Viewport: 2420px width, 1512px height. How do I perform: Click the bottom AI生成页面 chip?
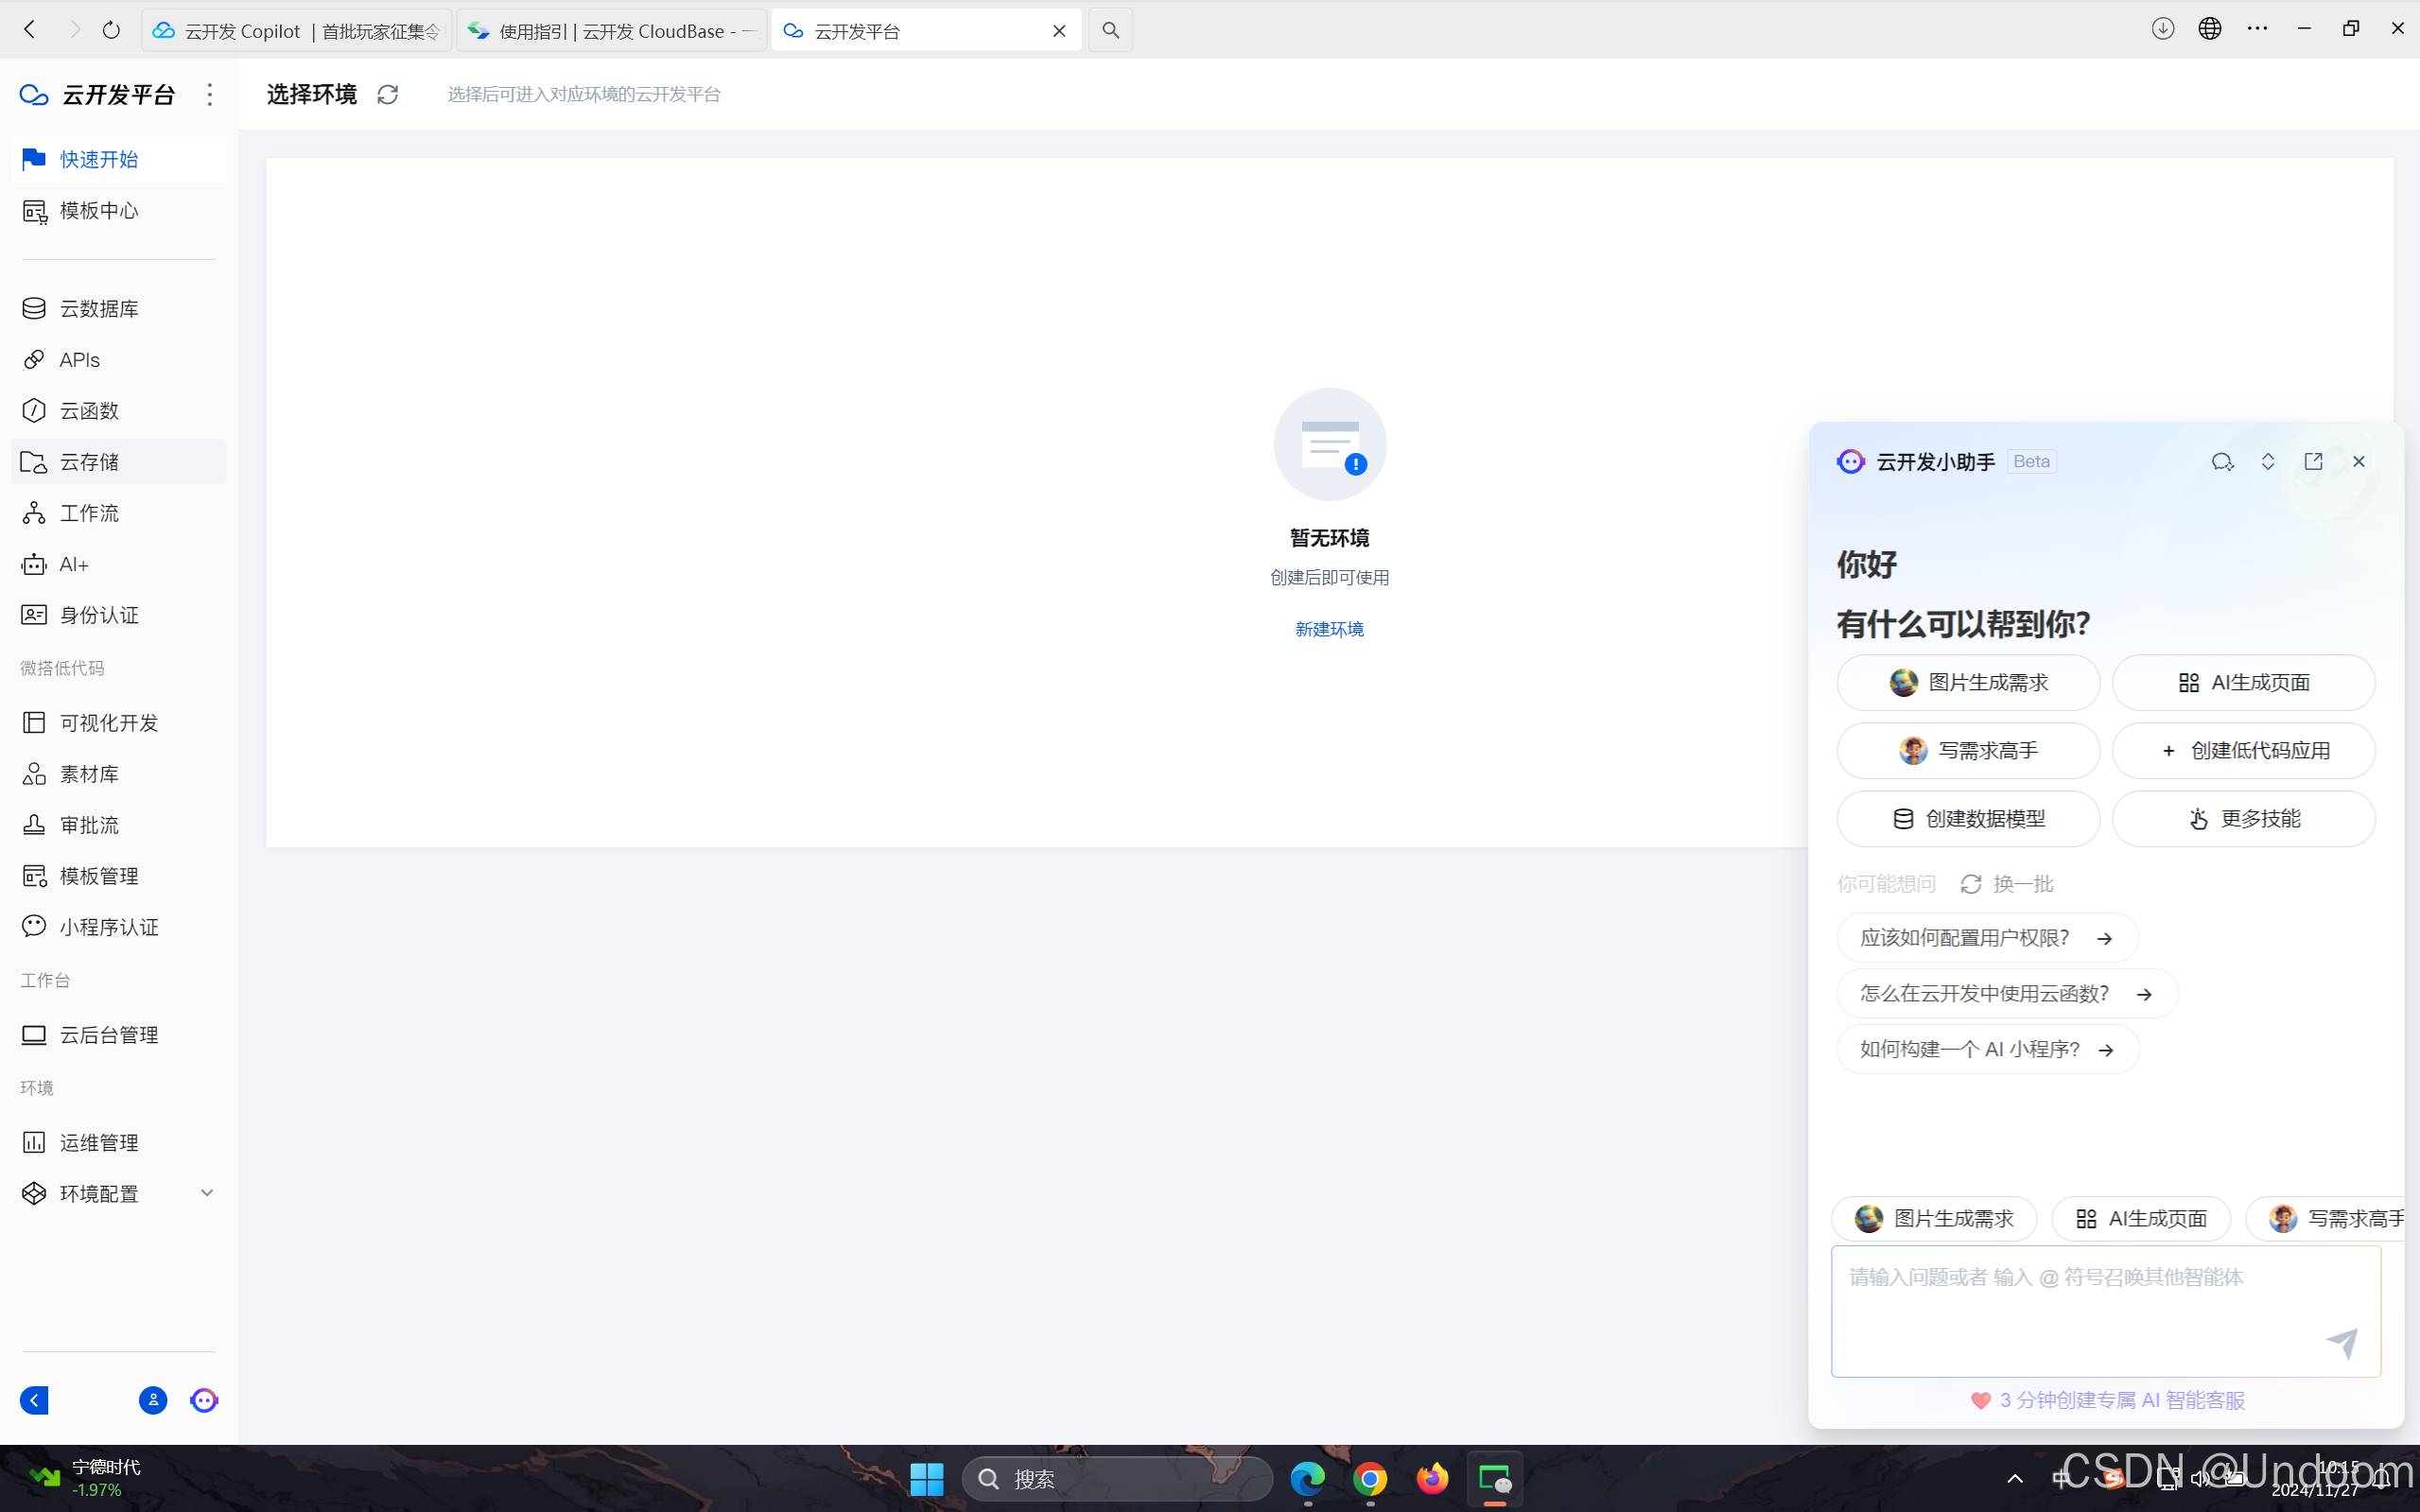2141,1218
